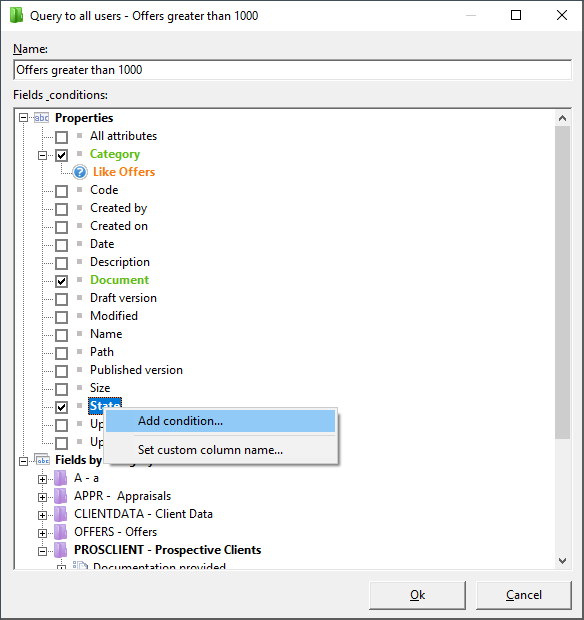Click the OFFERS purple folder icon

point(60,532)
